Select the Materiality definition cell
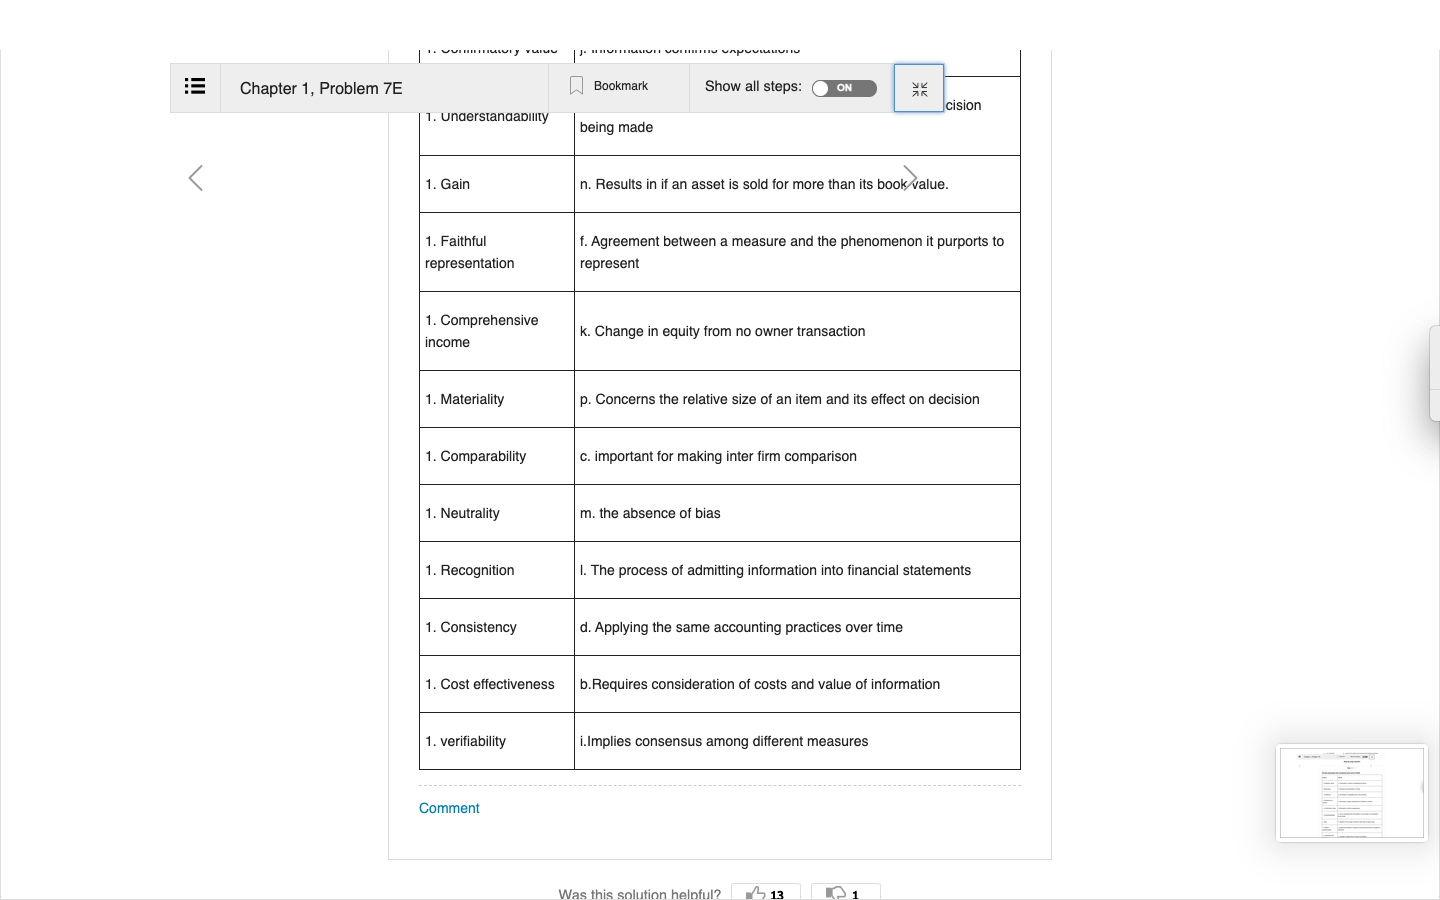 797,399
